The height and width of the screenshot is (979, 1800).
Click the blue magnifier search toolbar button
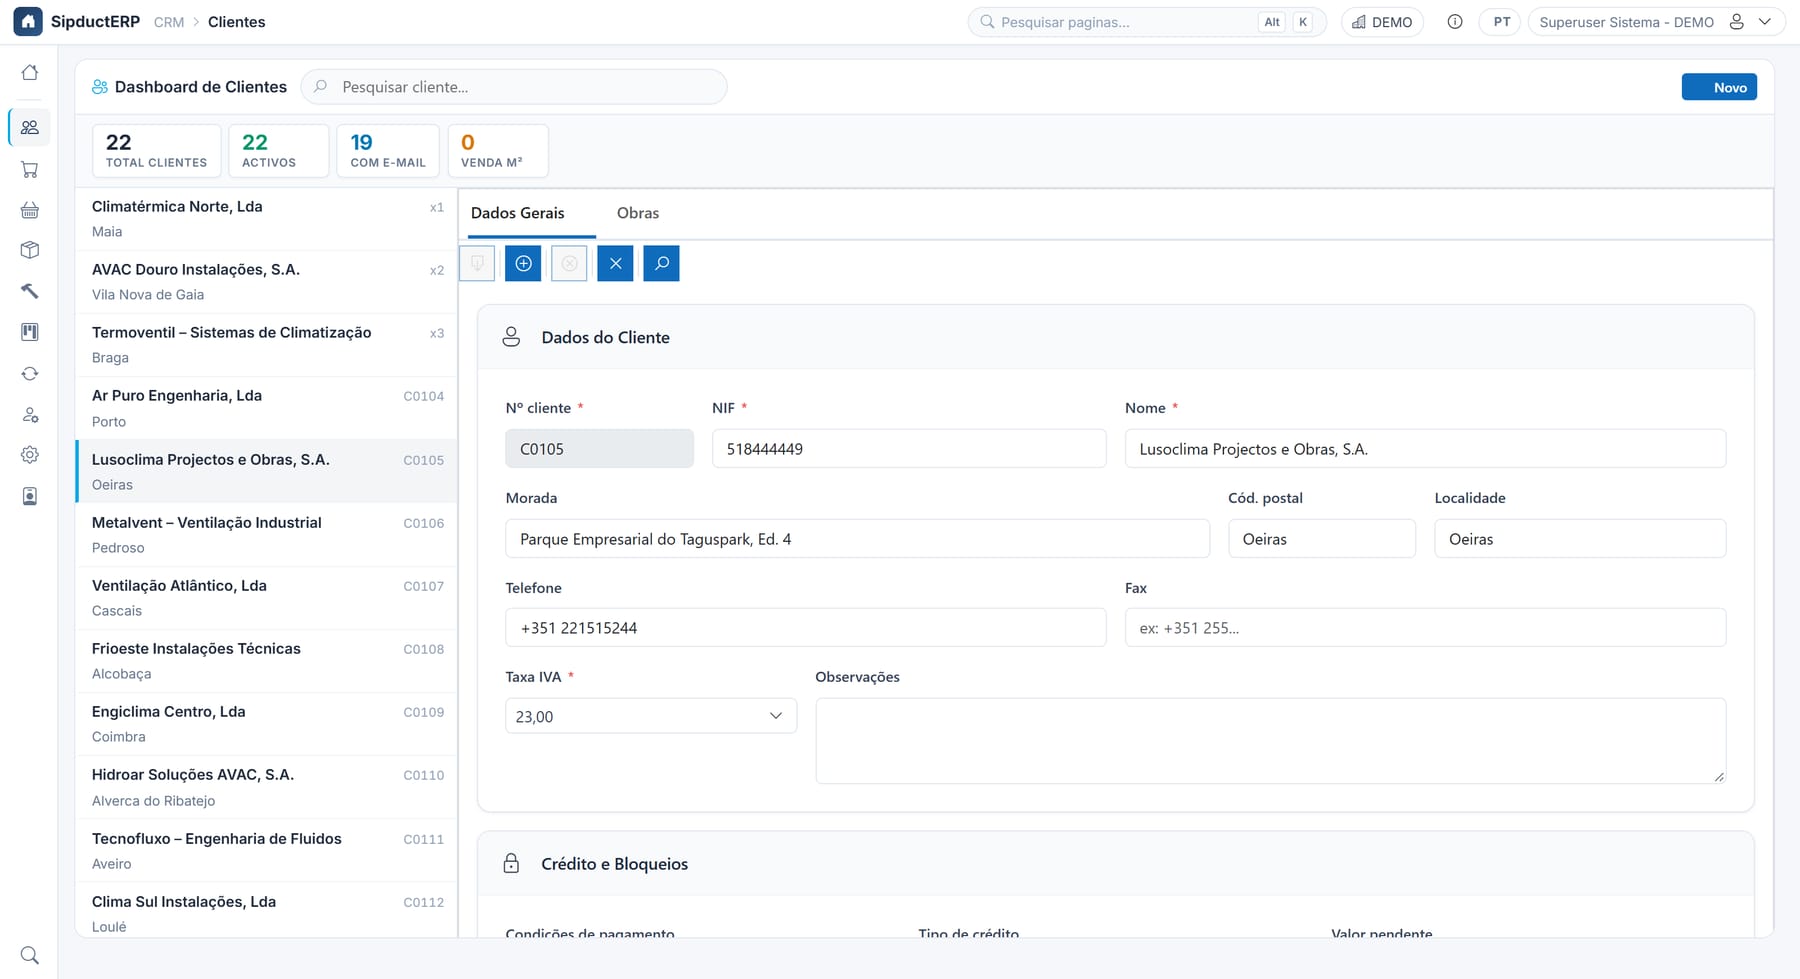click(661, 263)
